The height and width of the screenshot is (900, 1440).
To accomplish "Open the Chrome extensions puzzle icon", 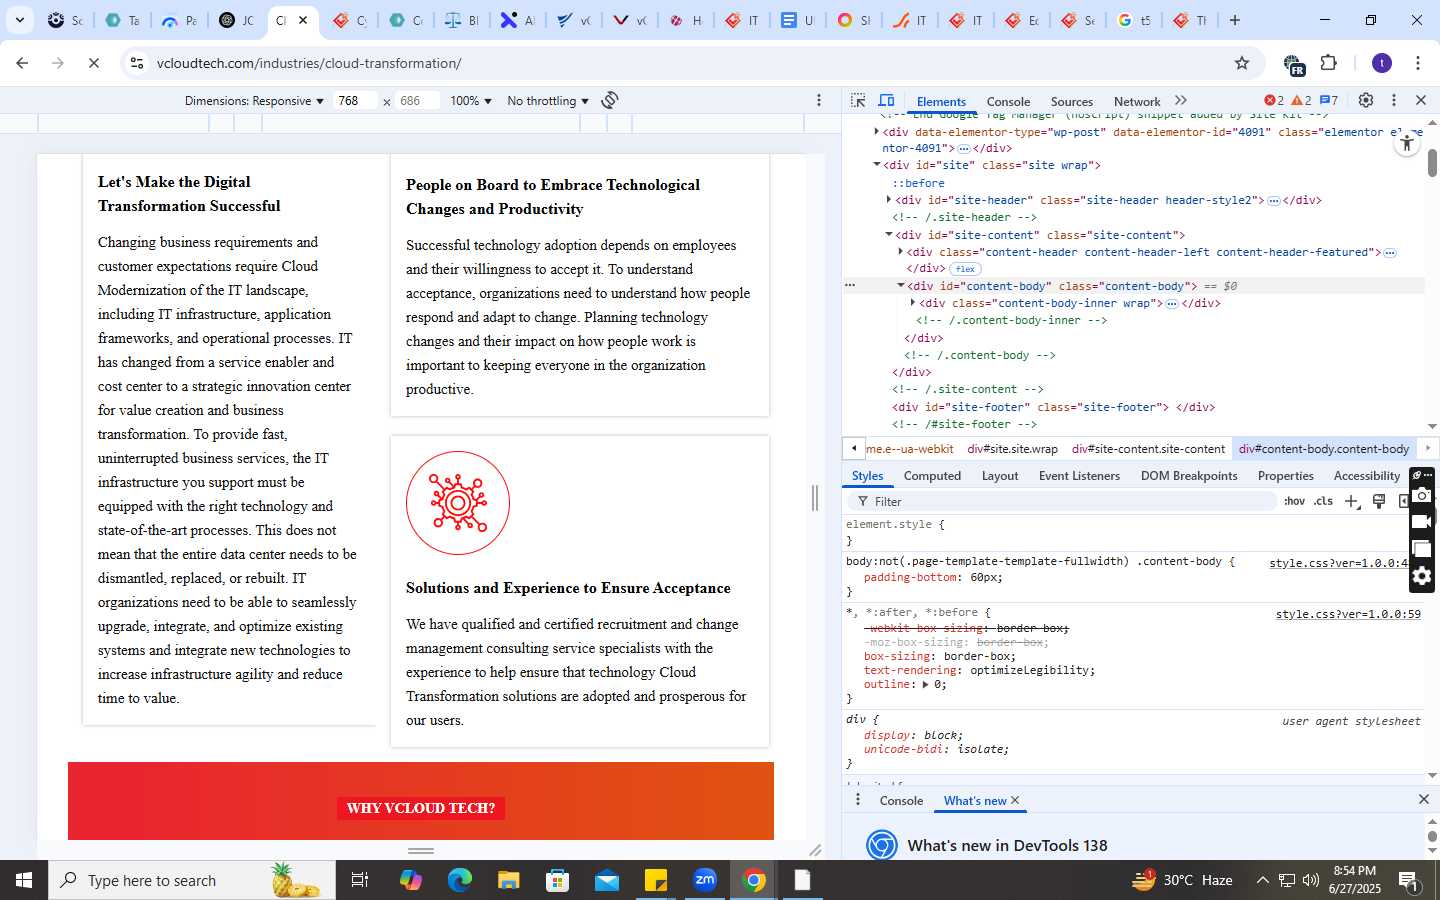I will tap(1329, 63).
